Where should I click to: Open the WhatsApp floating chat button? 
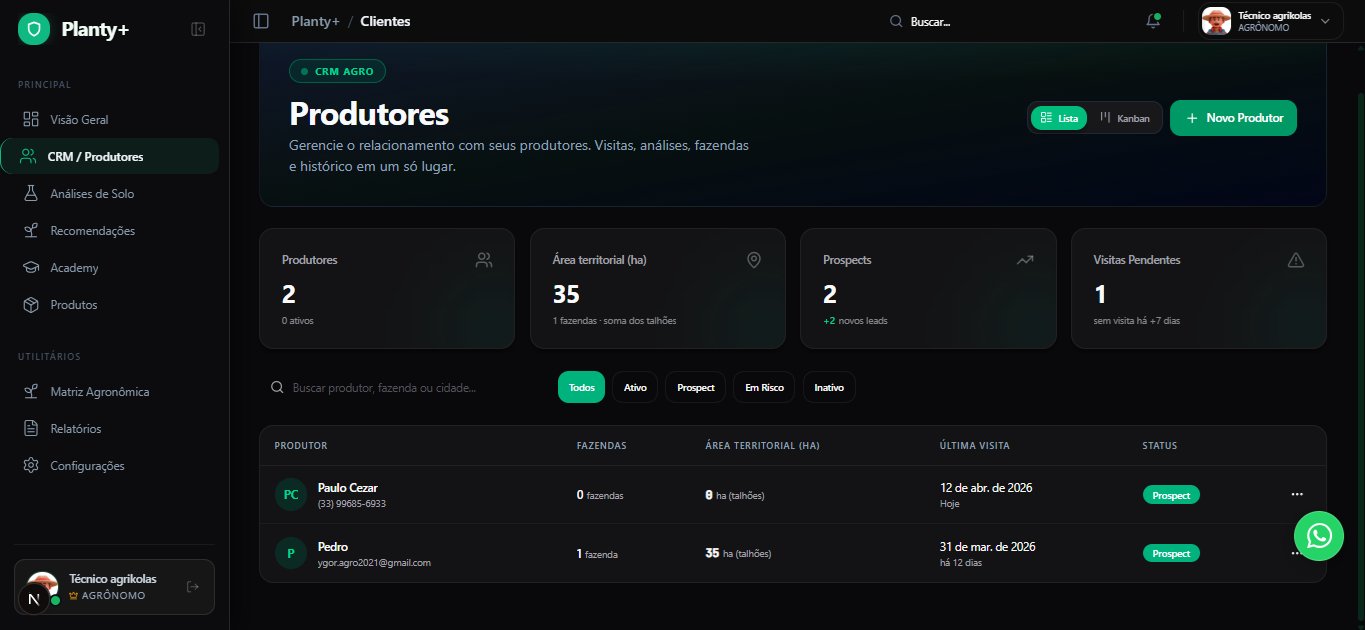[1319, 536]
